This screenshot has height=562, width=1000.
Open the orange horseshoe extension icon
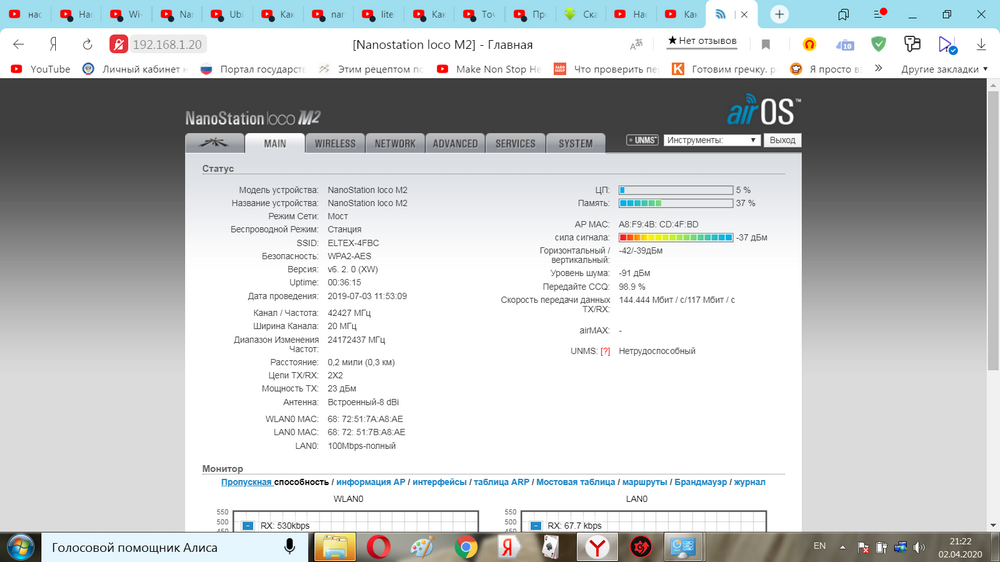[809, 44]
